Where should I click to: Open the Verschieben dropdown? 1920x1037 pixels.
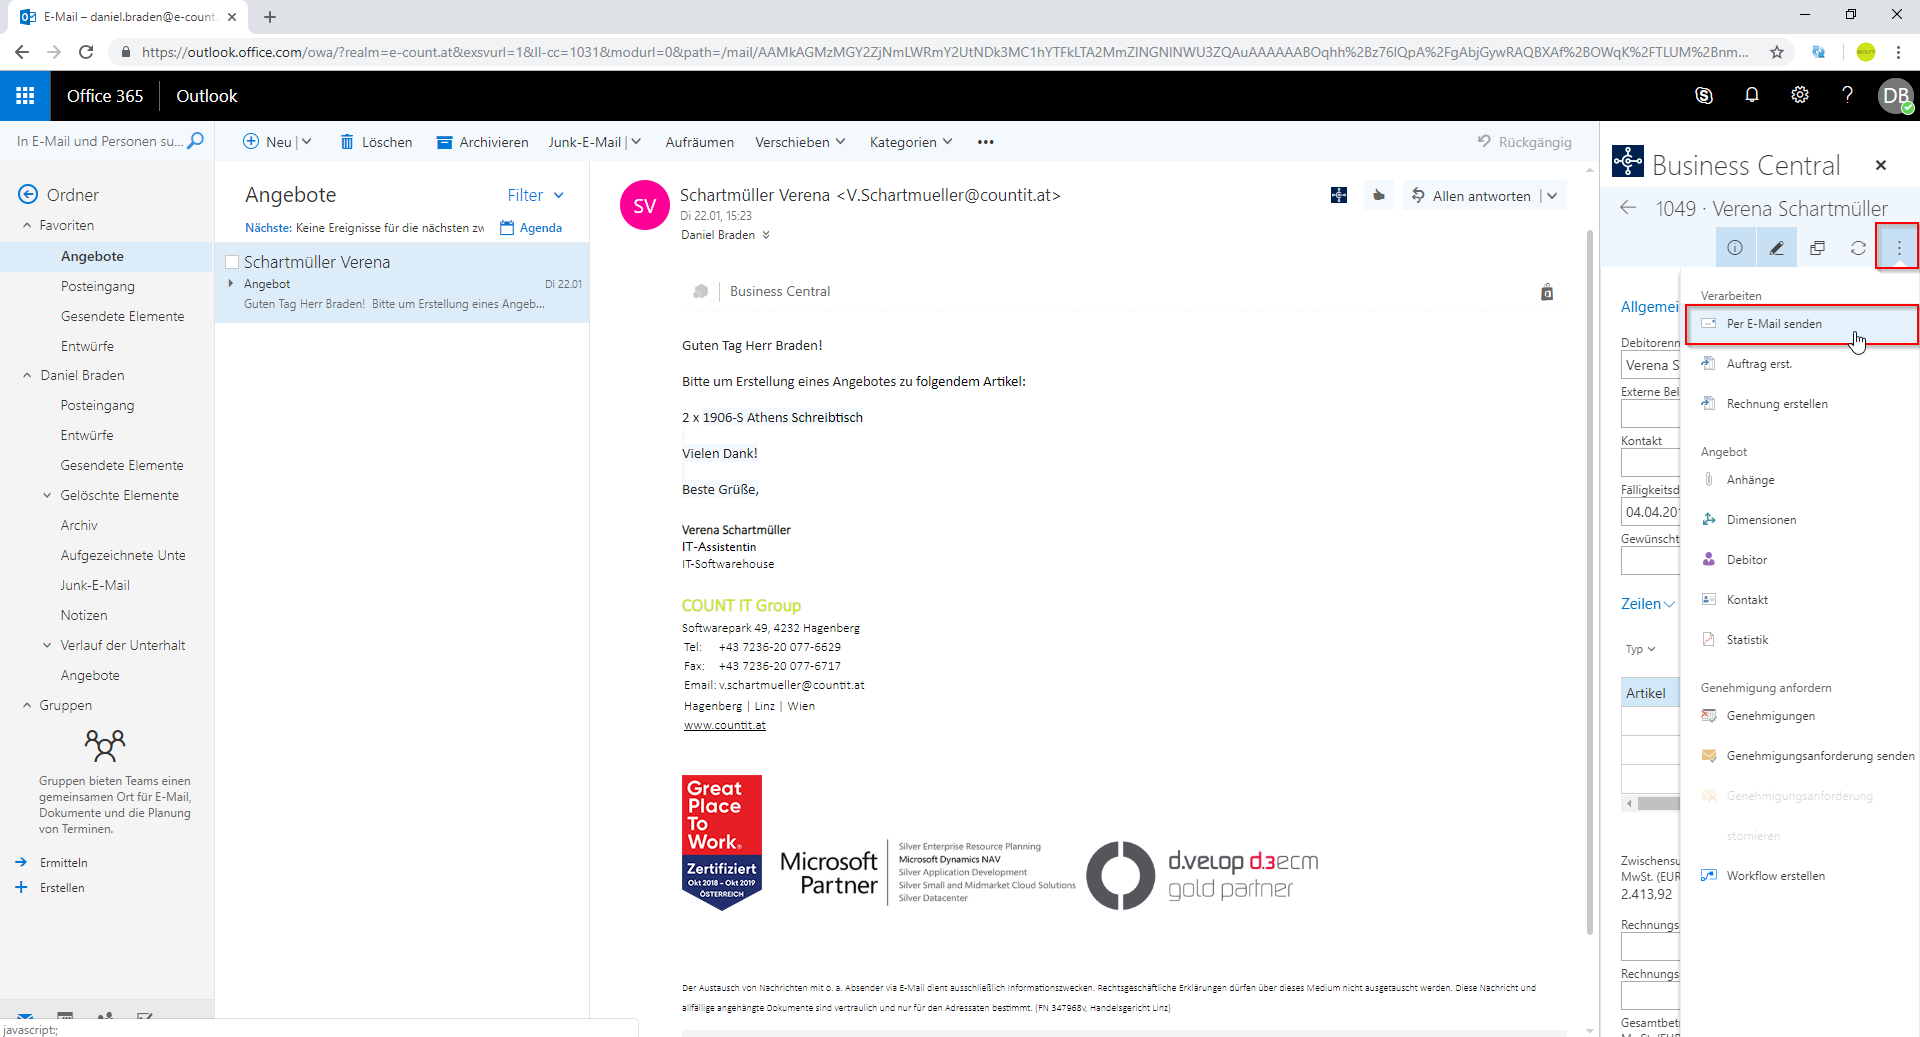click(x=800, y=142)
